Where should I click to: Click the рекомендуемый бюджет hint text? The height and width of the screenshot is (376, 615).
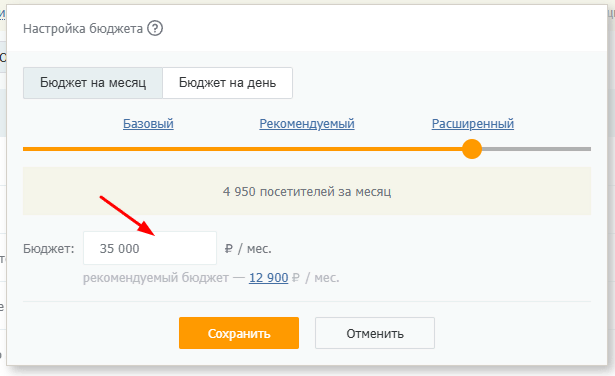click(156, 278)
